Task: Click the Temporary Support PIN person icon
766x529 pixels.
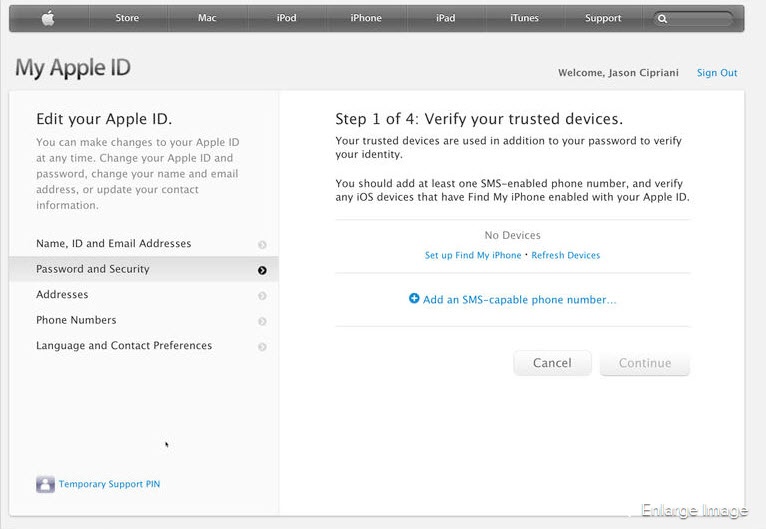Action: tap(45, 484)
